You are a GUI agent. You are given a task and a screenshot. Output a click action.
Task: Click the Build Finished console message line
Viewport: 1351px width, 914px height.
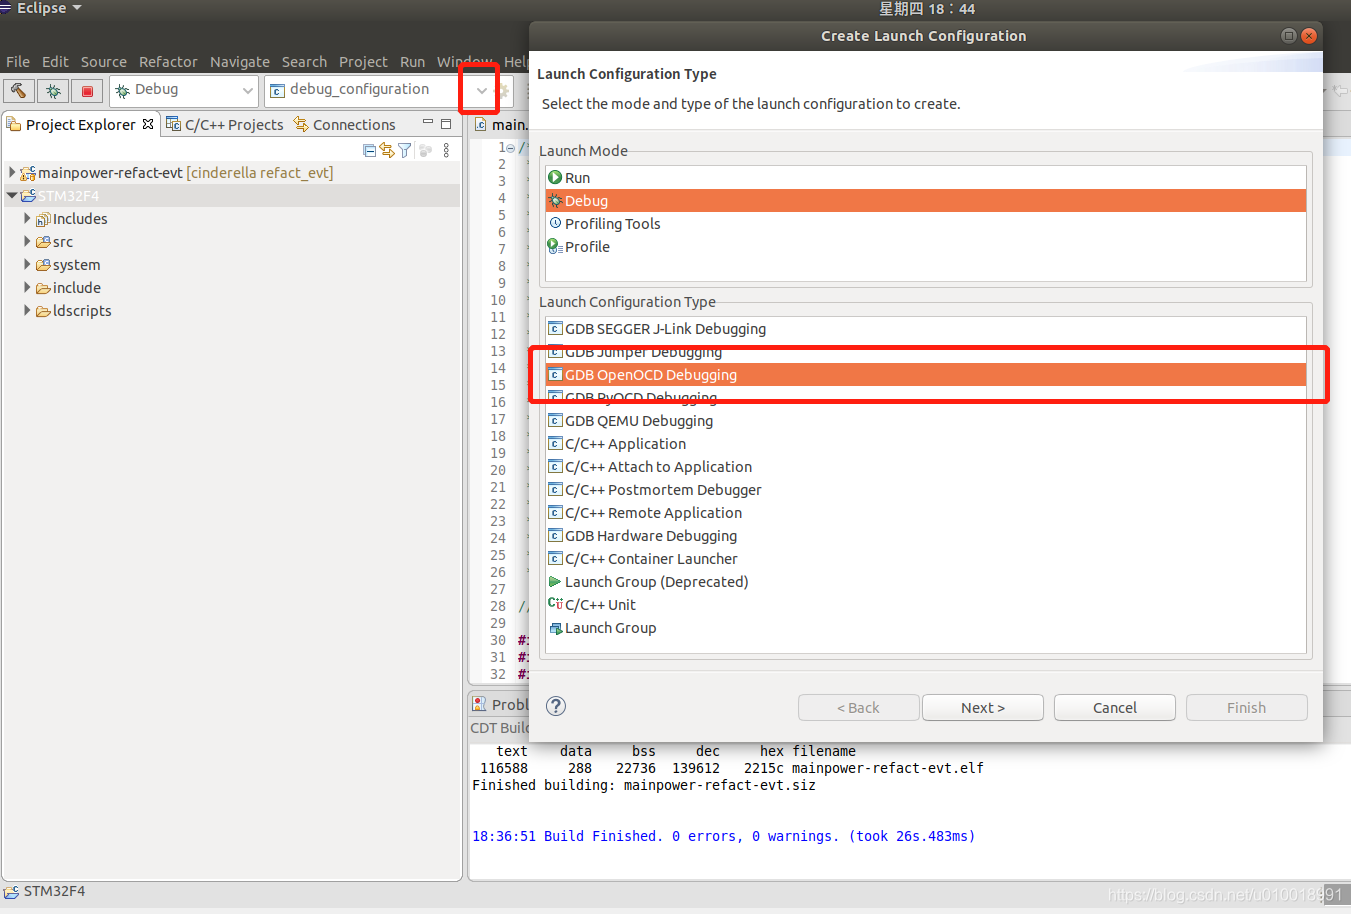[723, 836]
